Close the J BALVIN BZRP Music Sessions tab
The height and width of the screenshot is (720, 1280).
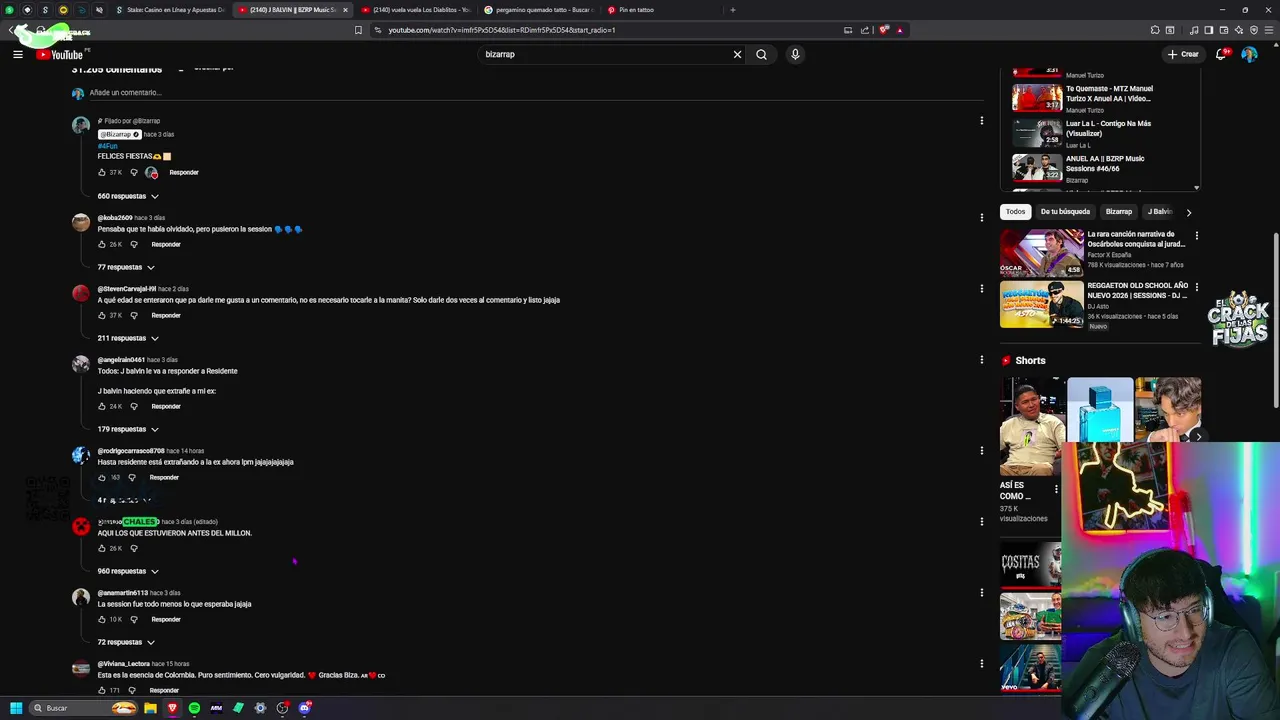345,10
